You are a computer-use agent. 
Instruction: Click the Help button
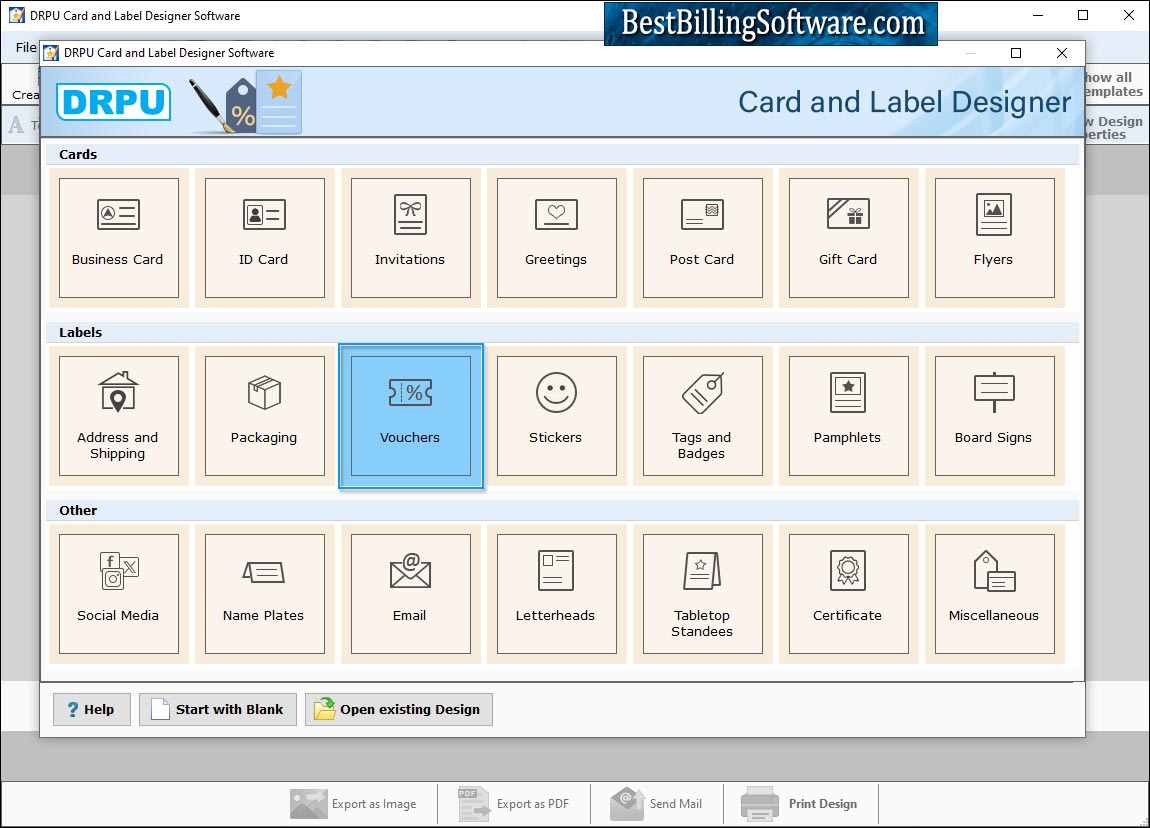92,709
